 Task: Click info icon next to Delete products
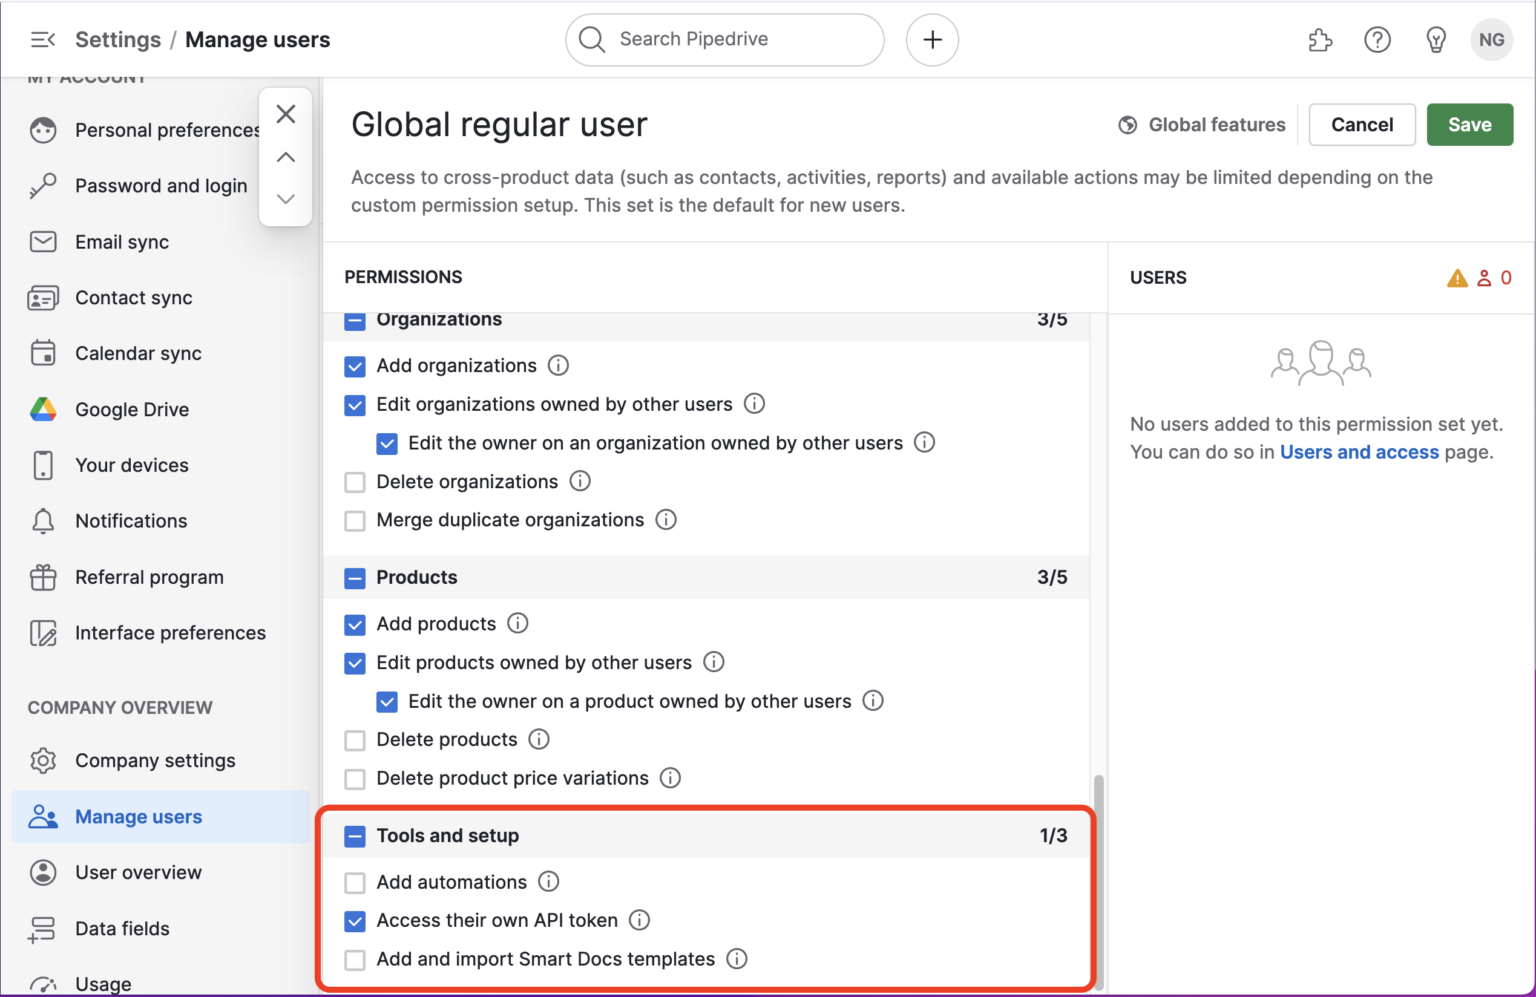click(539, 739)
